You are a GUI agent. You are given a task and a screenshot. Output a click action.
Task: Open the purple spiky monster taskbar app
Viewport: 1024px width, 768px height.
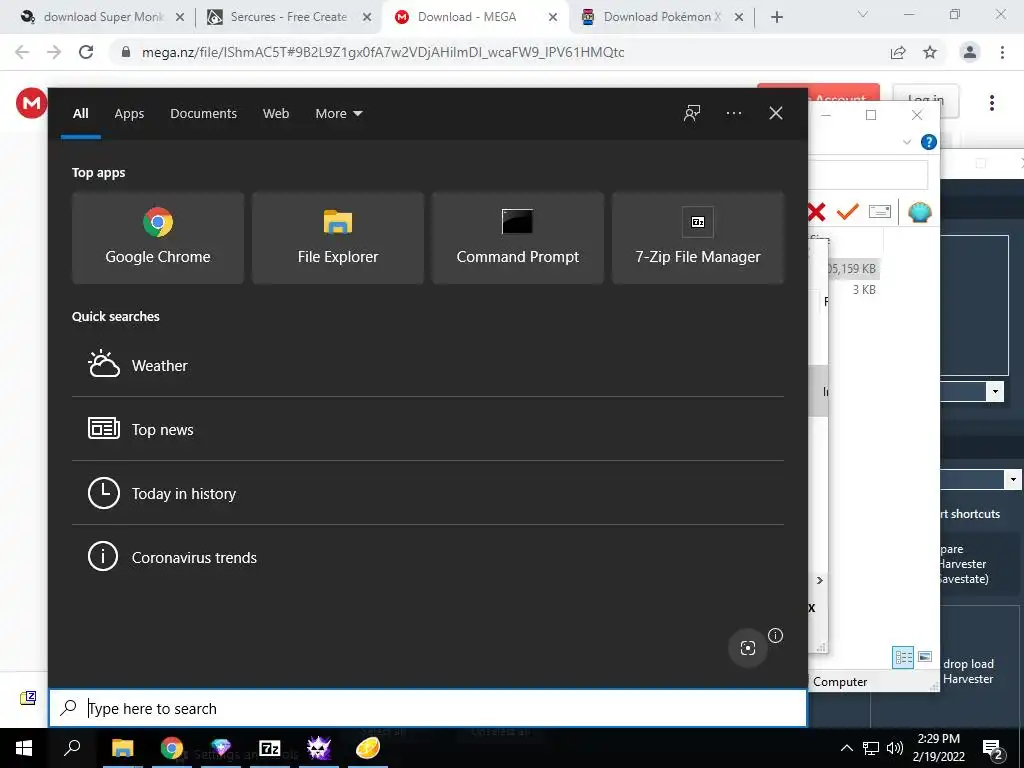click(x=319, y=748)
